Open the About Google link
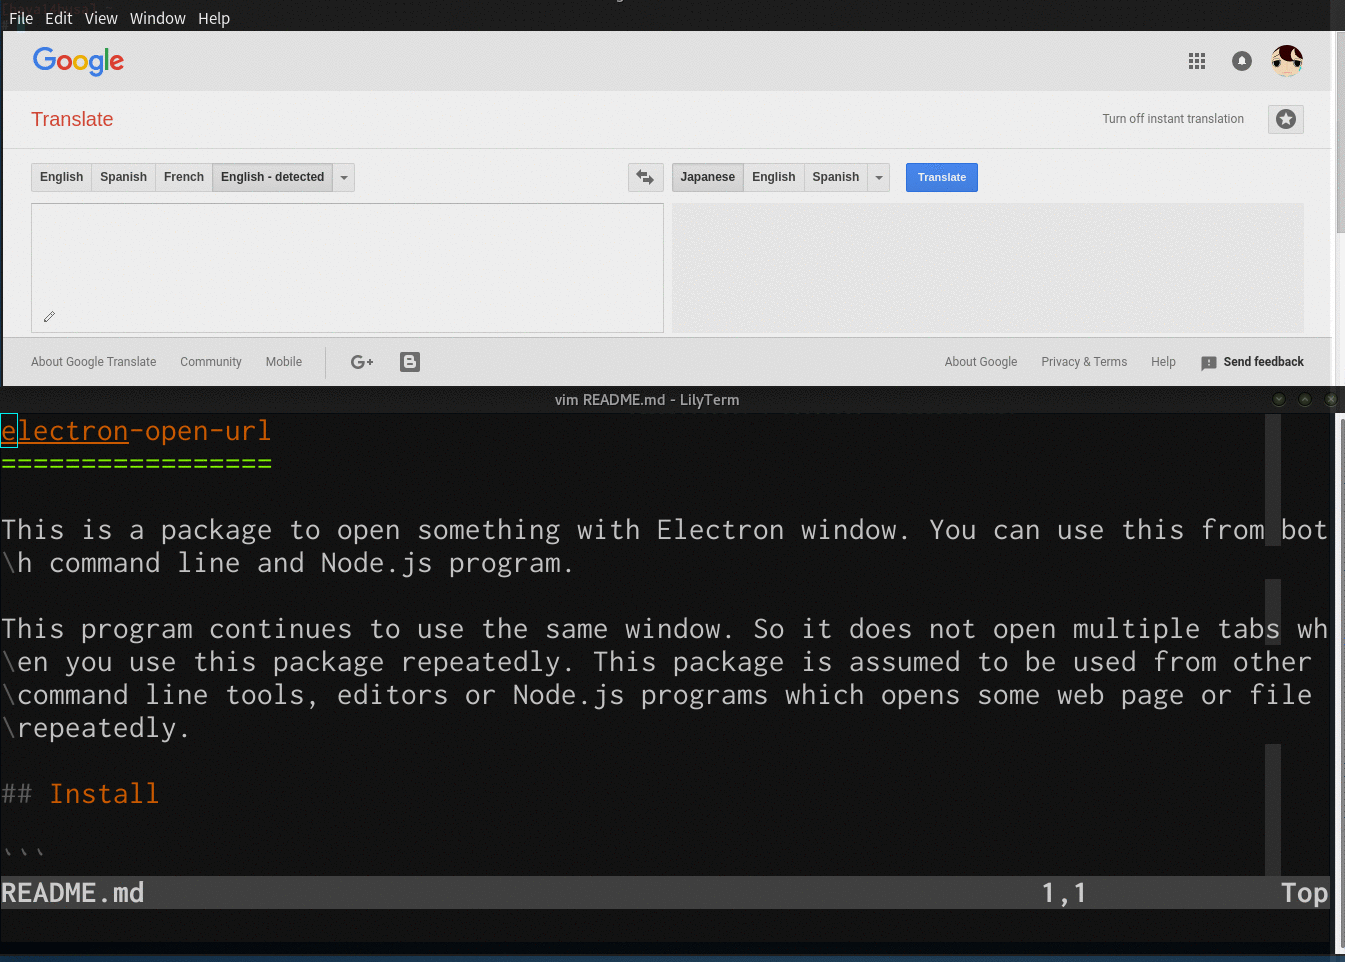Screen dimensions: 1345x962 (981, 362)
